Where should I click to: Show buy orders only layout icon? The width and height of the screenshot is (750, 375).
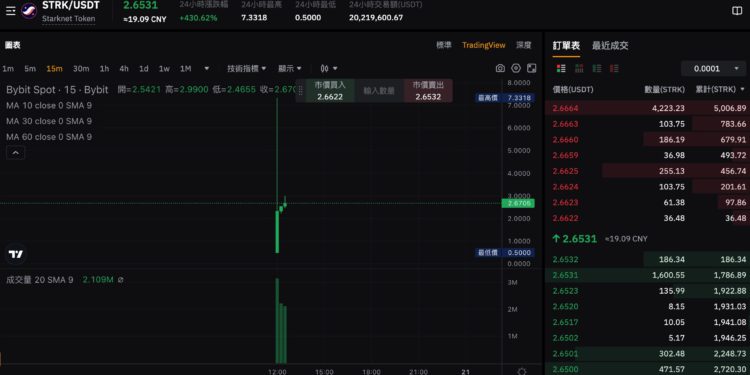tap(597, 68)
